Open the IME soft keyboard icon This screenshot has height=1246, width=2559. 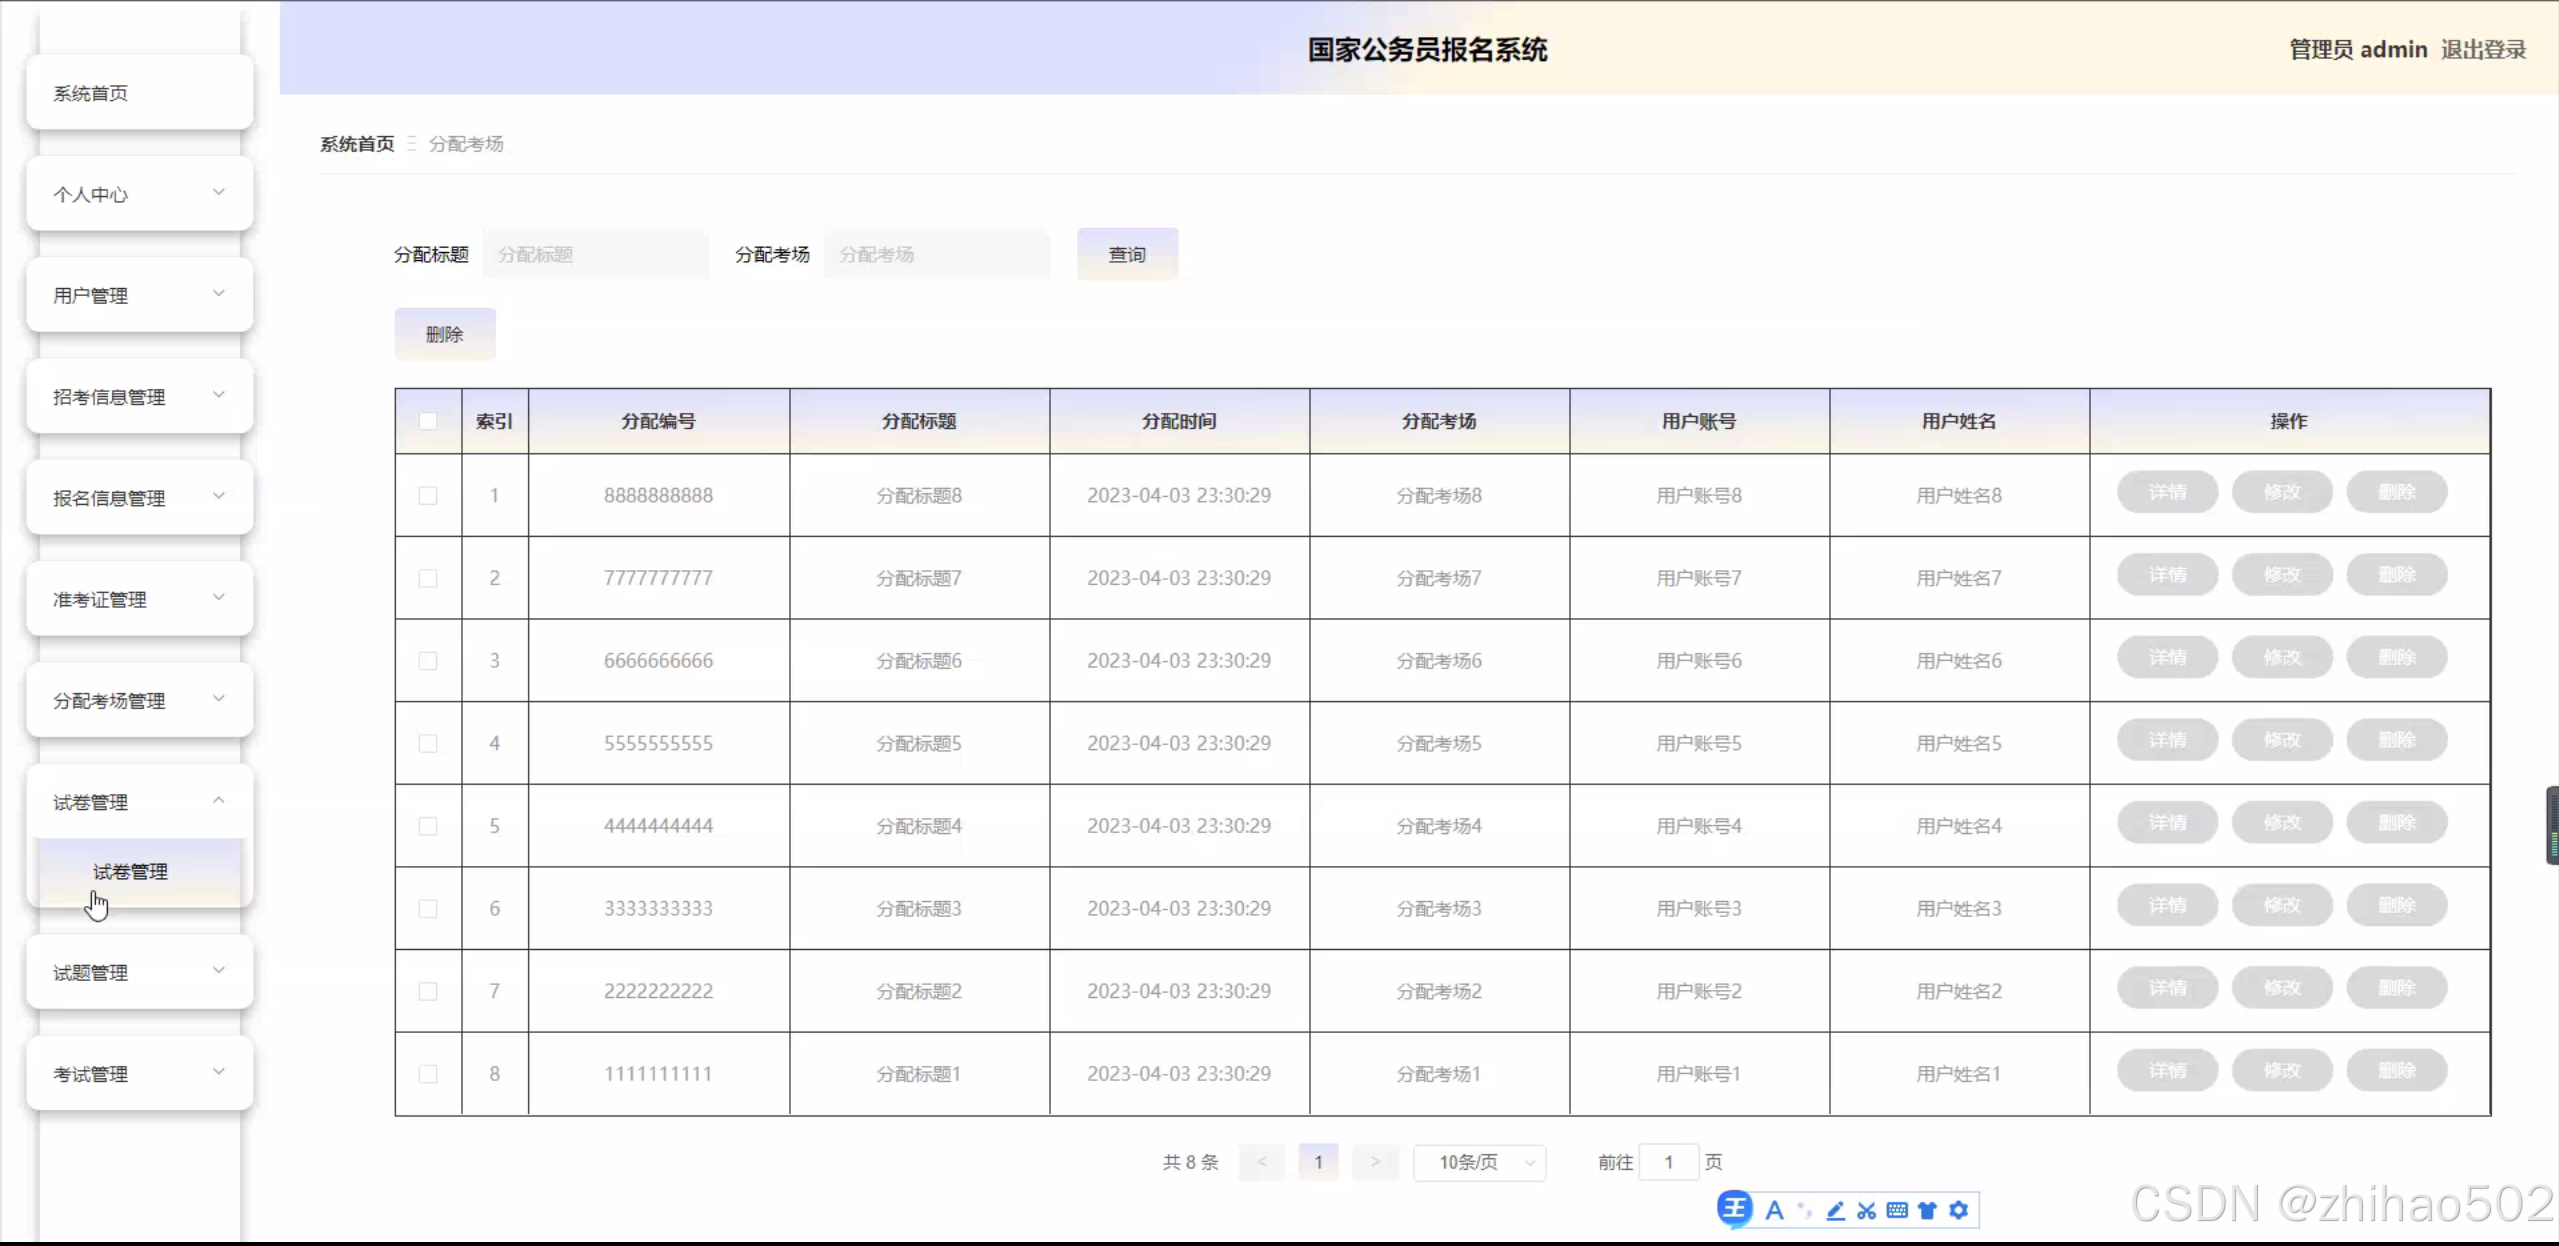pos(1897,1211)
